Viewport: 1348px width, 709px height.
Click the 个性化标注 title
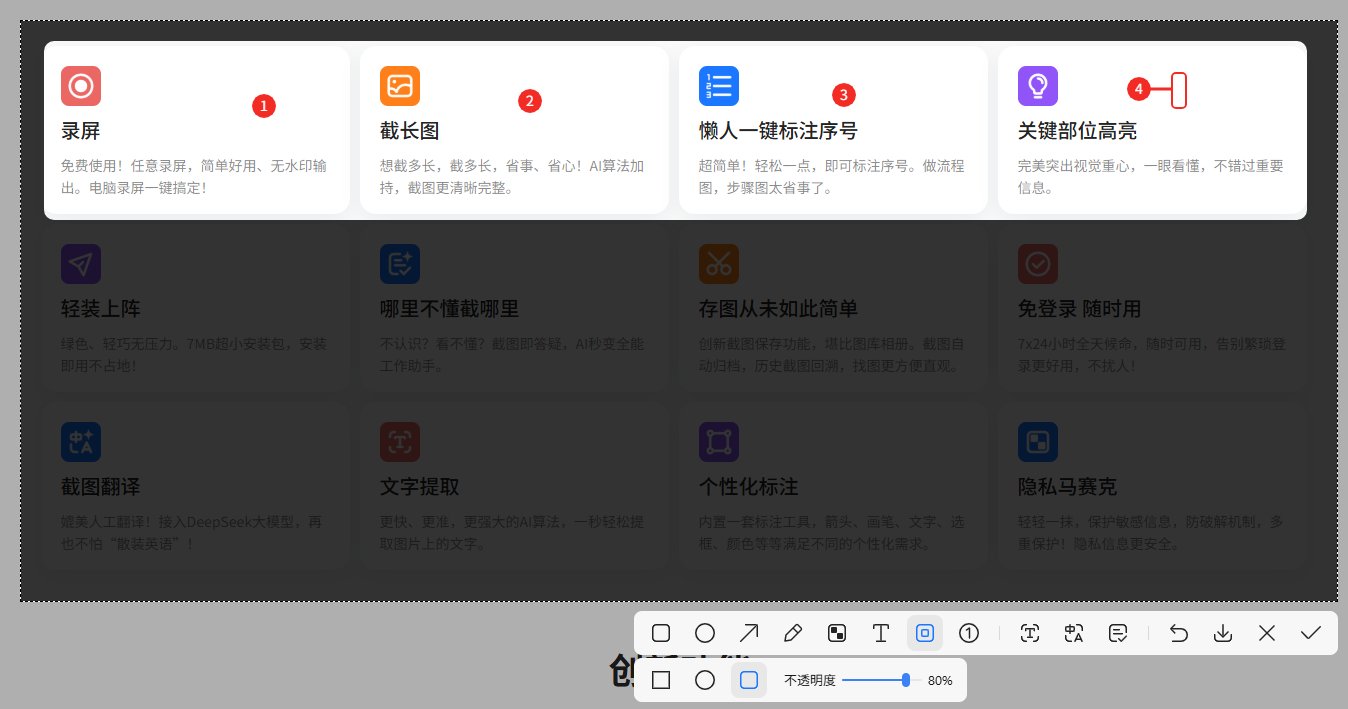tap(748, 487)
